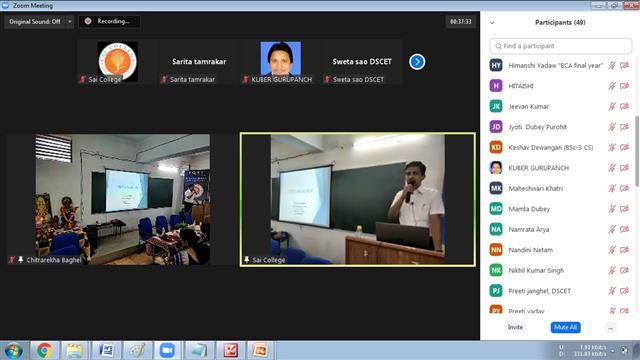Viewport: 640px width, 360px height.
Task: Click the video icon for Nikhil Kumar Singh
Action: pos(624,270)
